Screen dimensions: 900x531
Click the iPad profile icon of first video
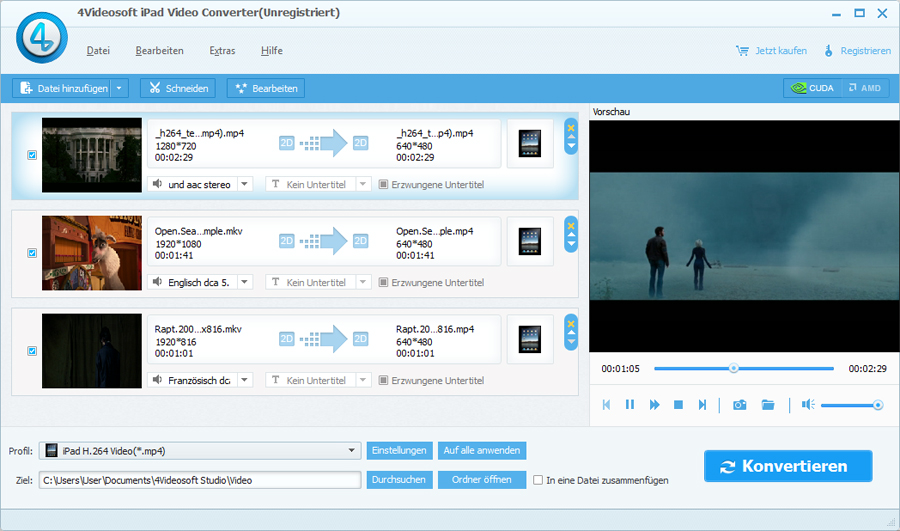[530, 144]
